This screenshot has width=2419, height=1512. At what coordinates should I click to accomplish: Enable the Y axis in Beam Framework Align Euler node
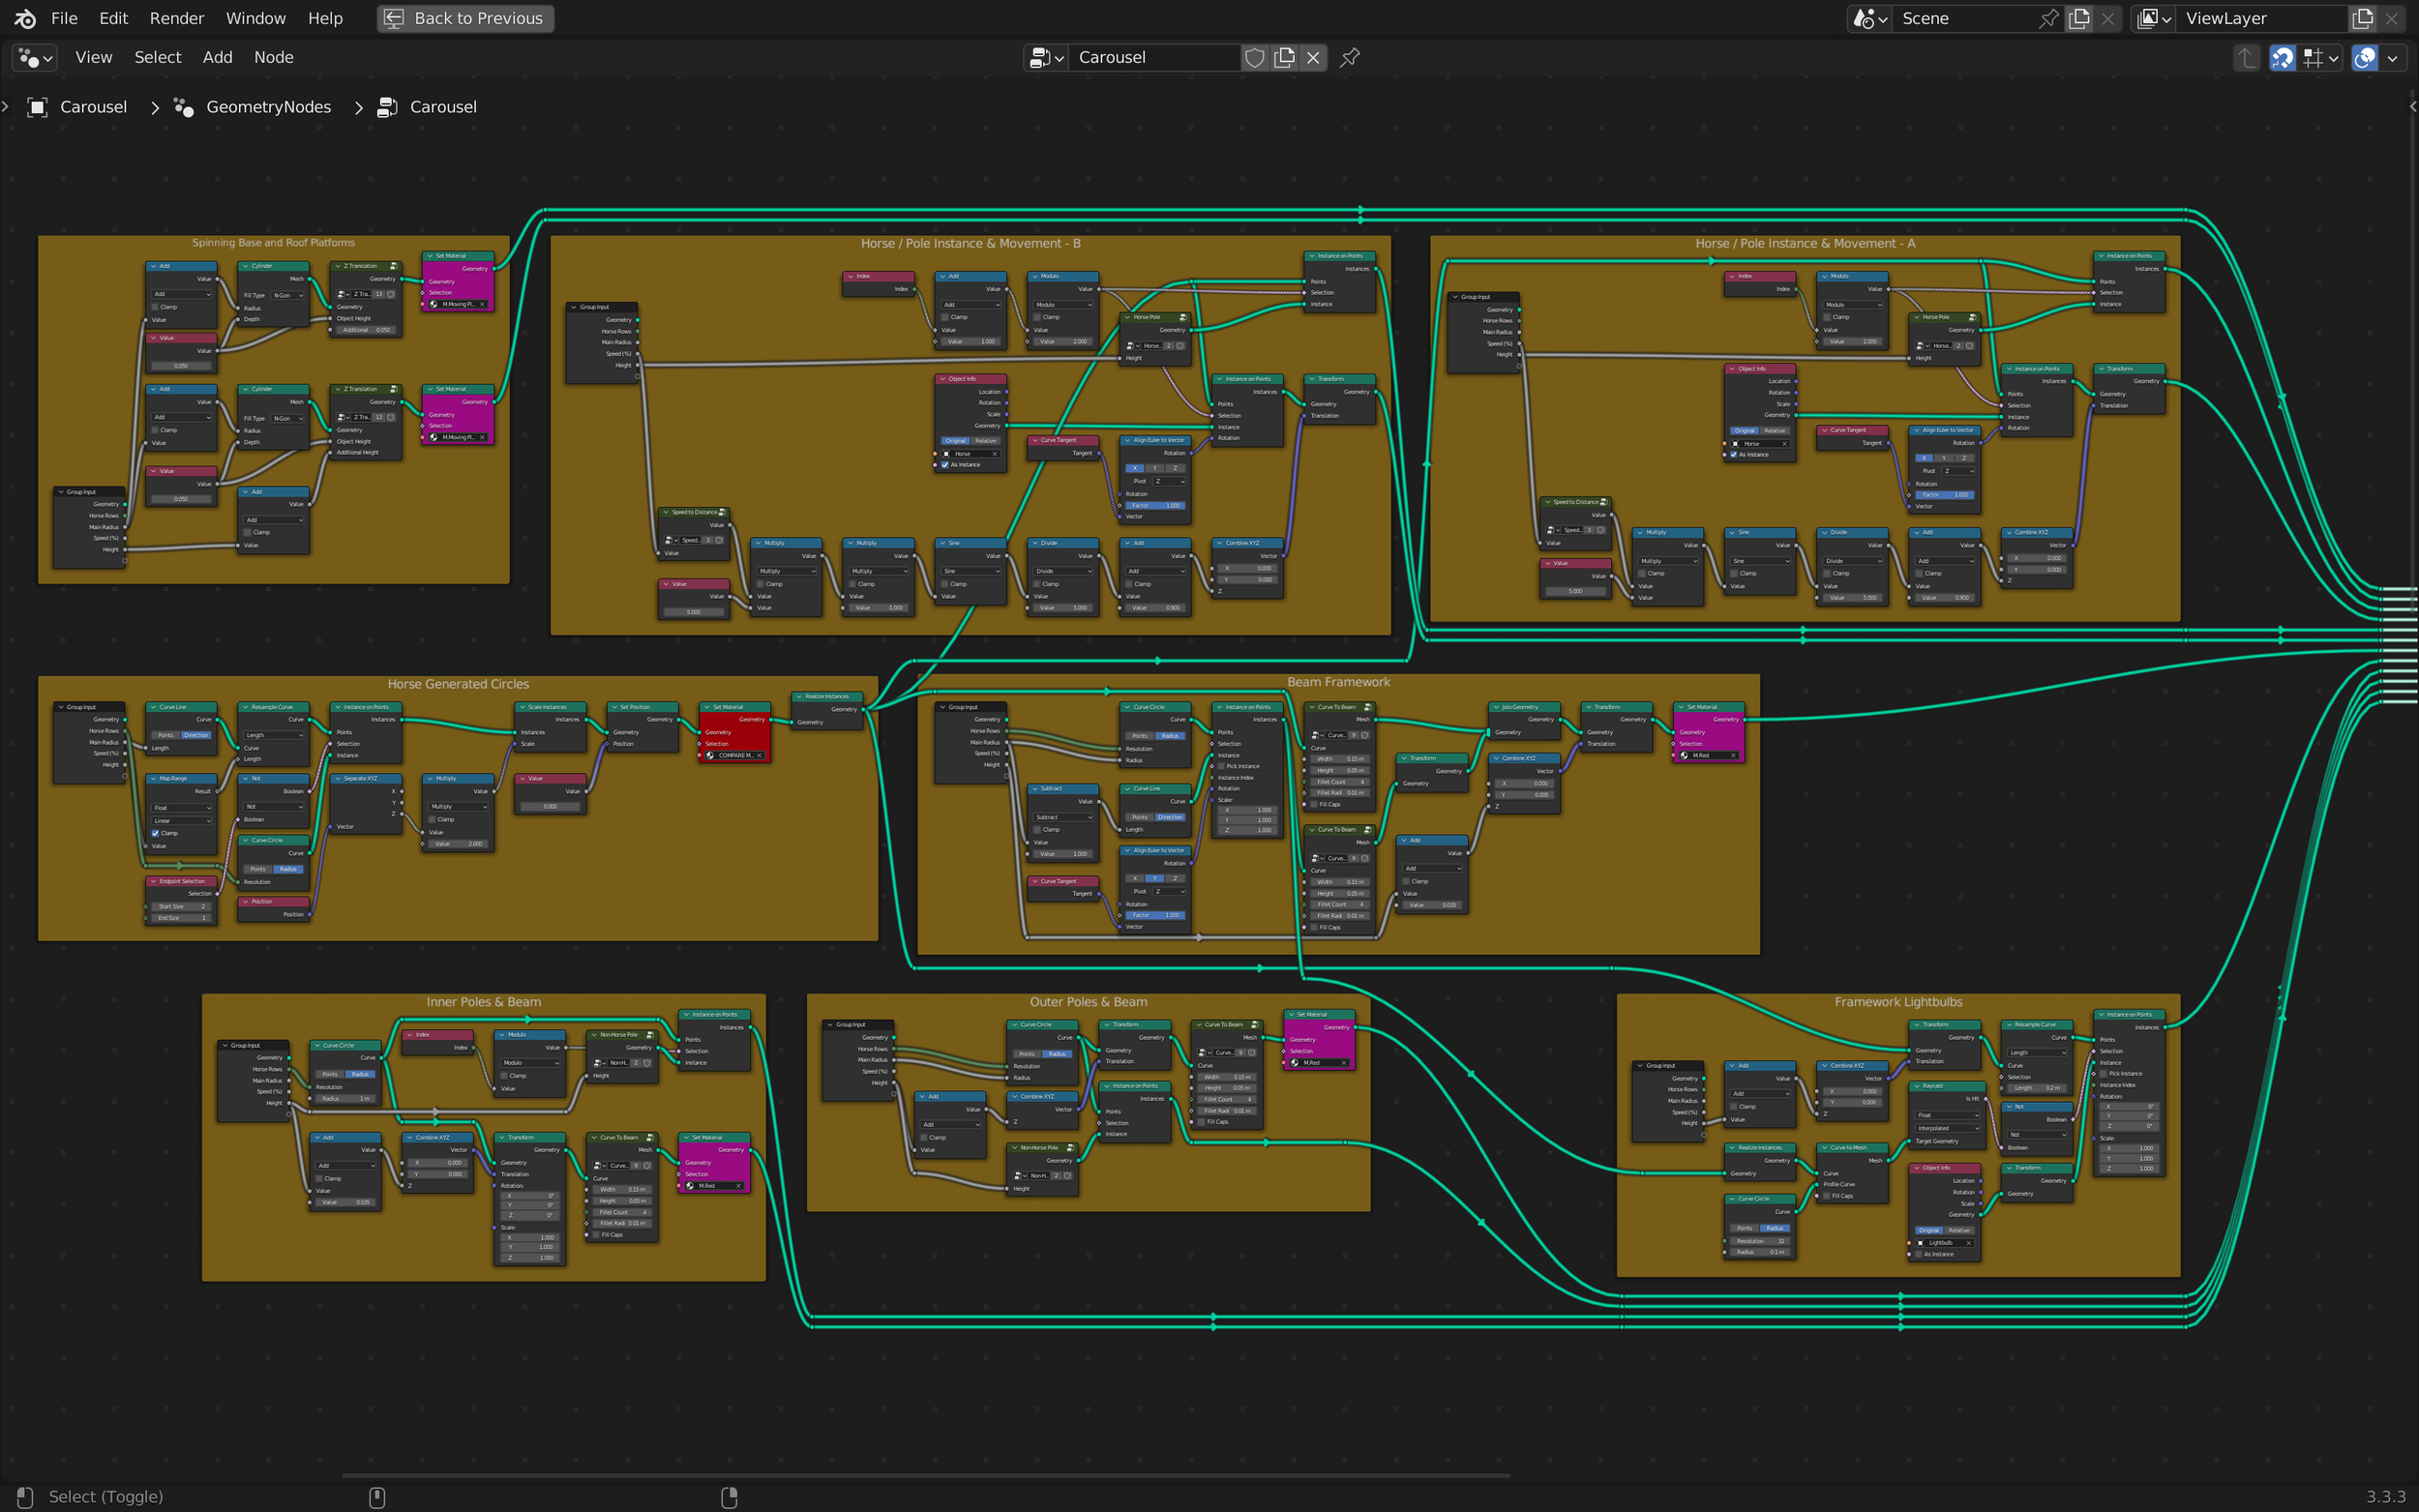1154,878
